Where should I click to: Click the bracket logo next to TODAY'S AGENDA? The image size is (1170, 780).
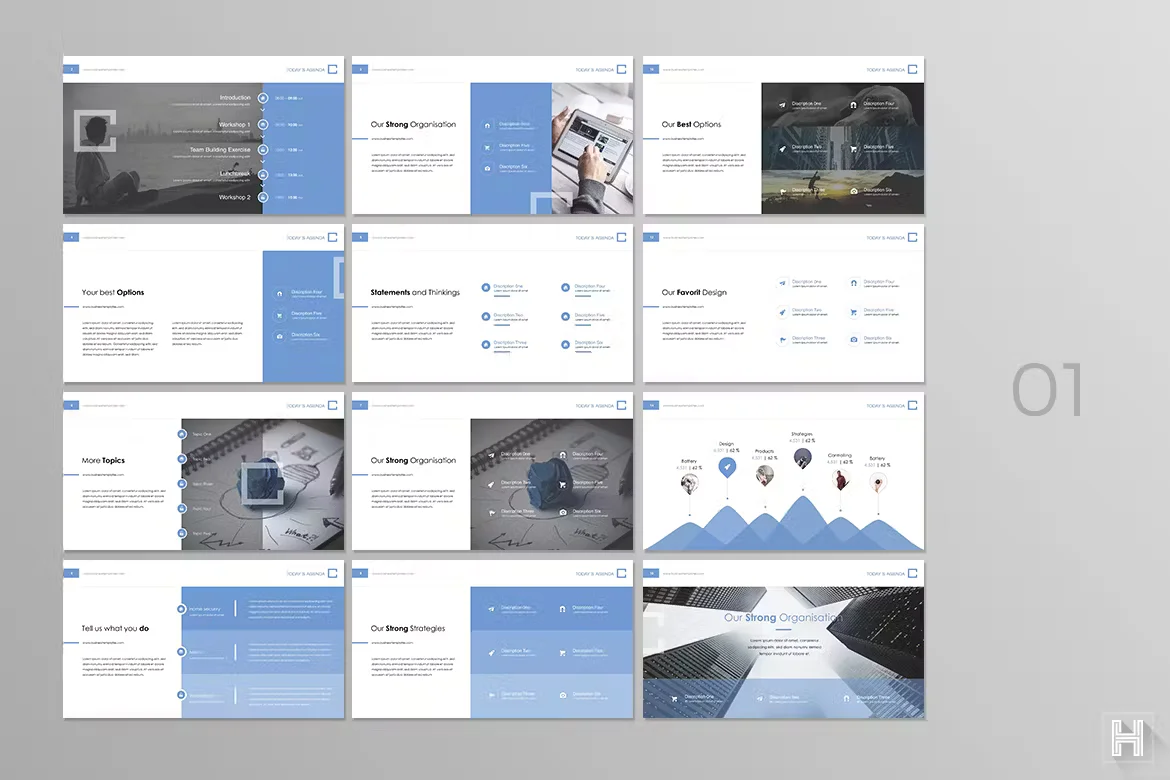pyautogui.click(x=332, y=69)
